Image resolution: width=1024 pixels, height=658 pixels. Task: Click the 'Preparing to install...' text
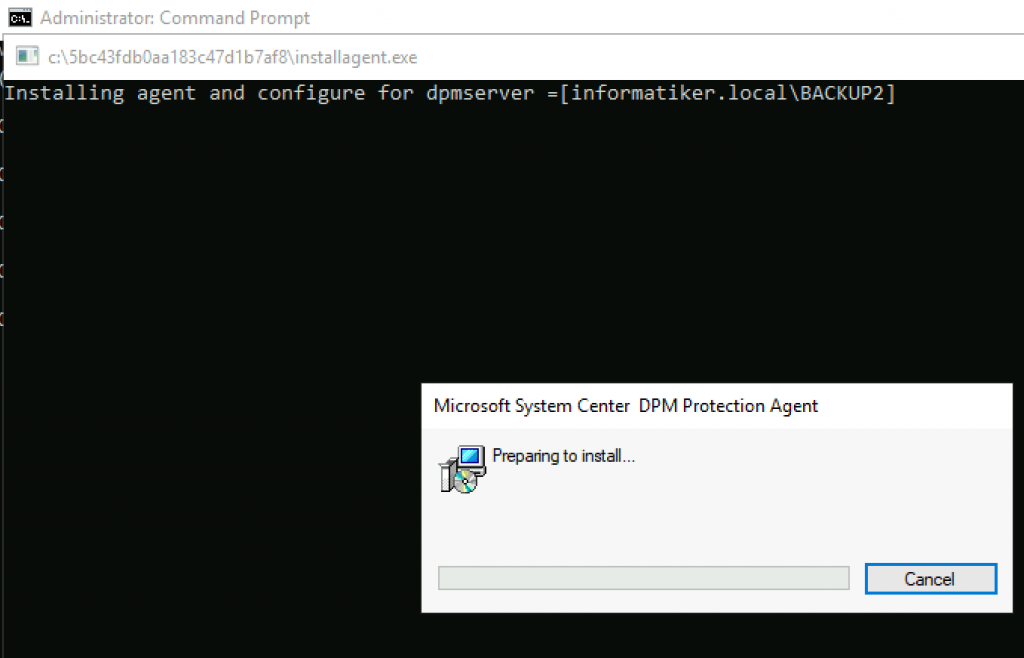point(563,456)
